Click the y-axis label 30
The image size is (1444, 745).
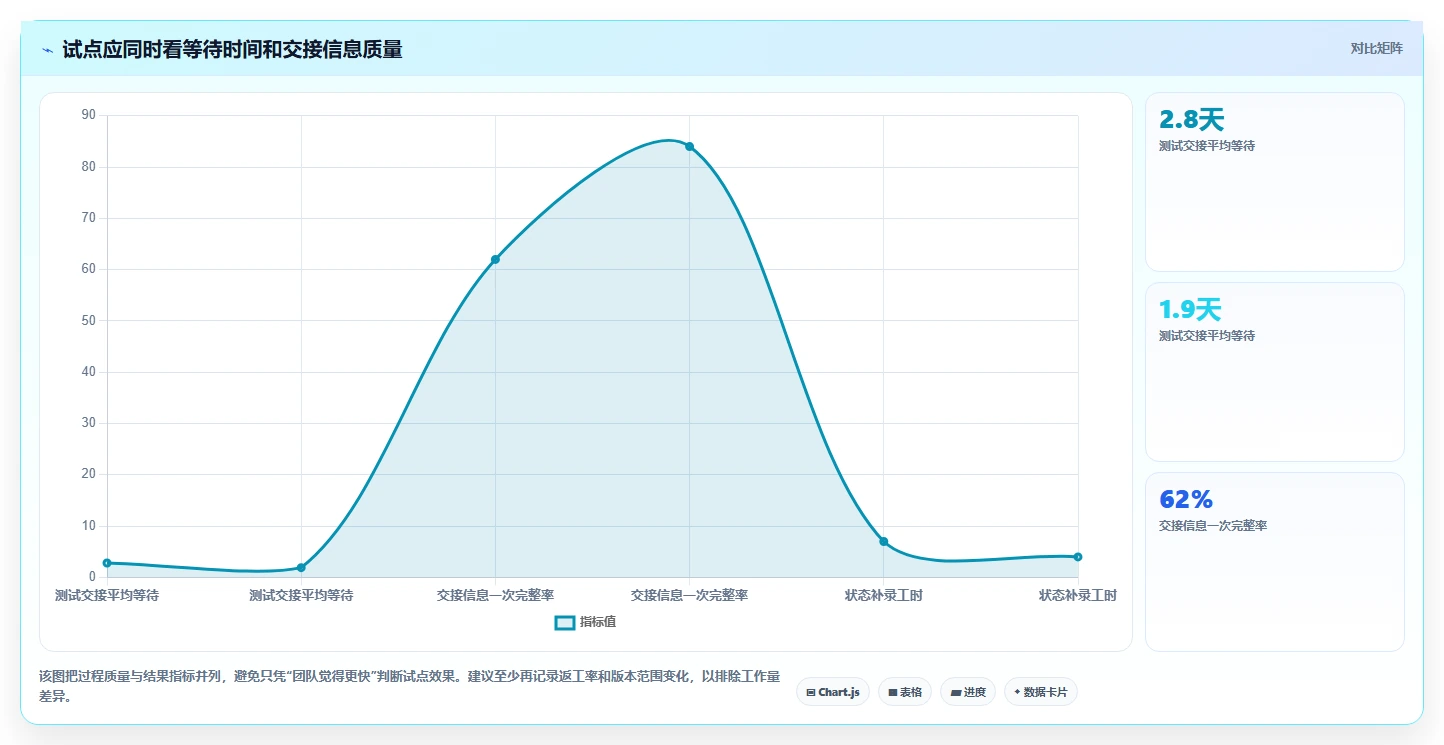[89, 423]
